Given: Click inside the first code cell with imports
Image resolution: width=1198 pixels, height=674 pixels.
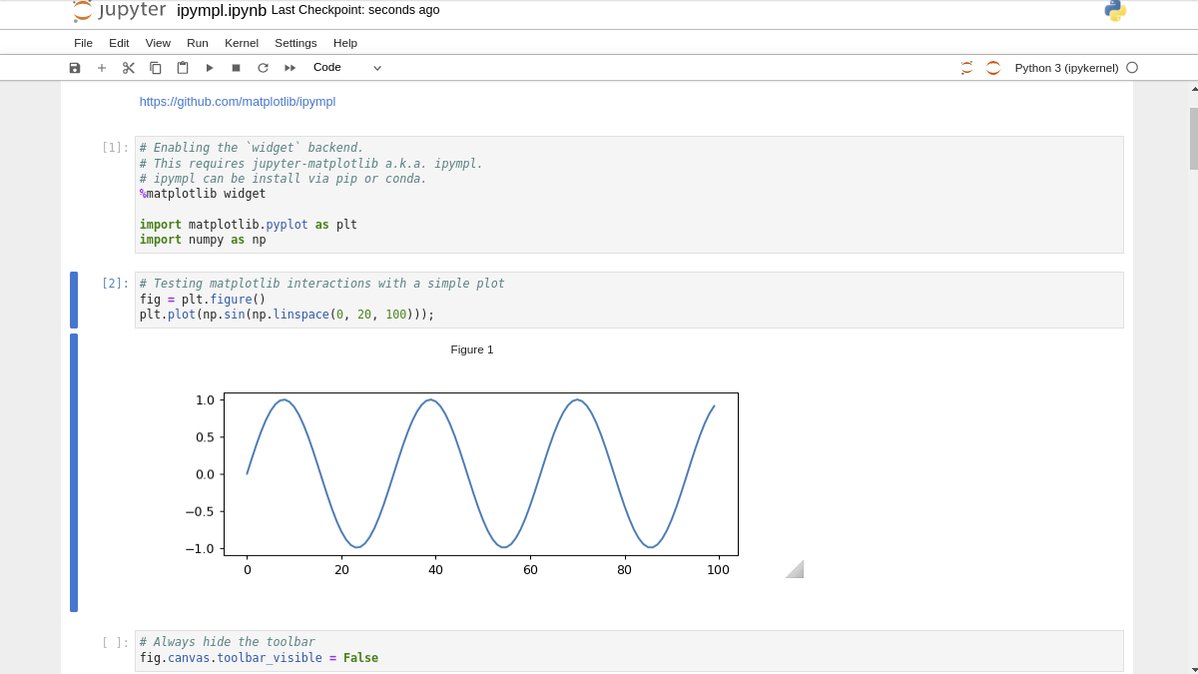Looking at the screenshot, I should [x=629, y=194].
